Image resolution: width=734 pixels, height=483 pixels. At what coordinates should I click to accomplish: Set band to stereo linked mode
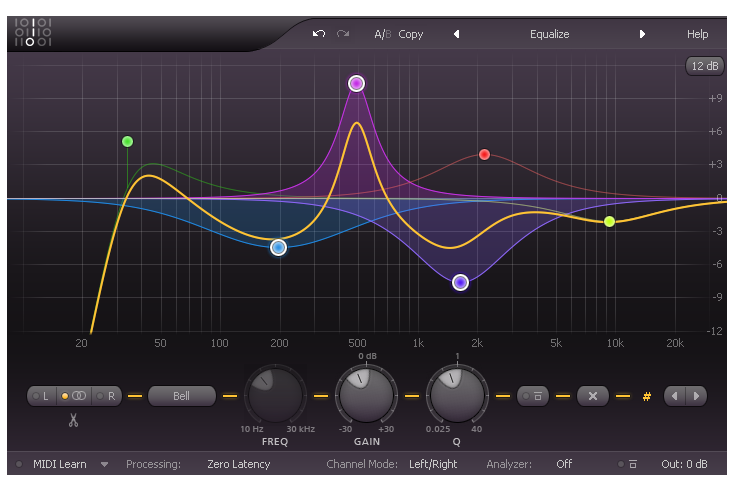74,396
